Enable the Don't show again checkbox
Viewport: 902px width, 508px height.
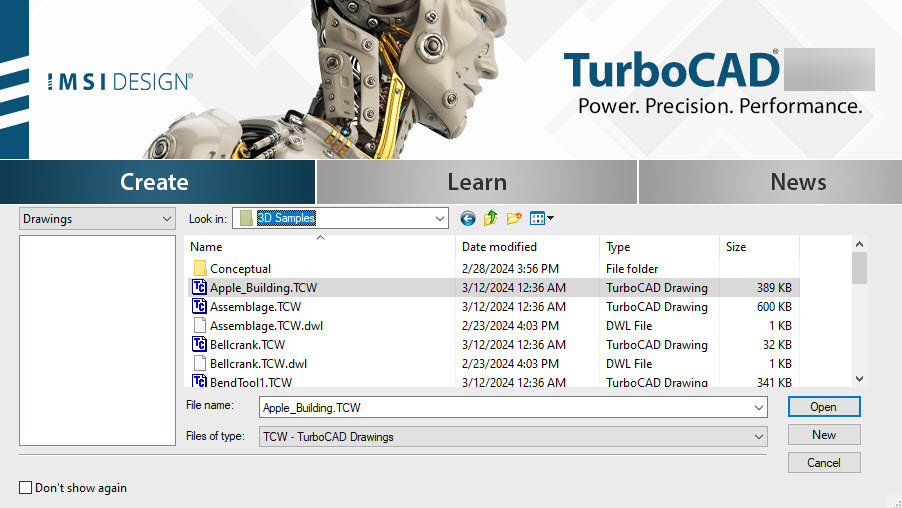pos(25,488)
